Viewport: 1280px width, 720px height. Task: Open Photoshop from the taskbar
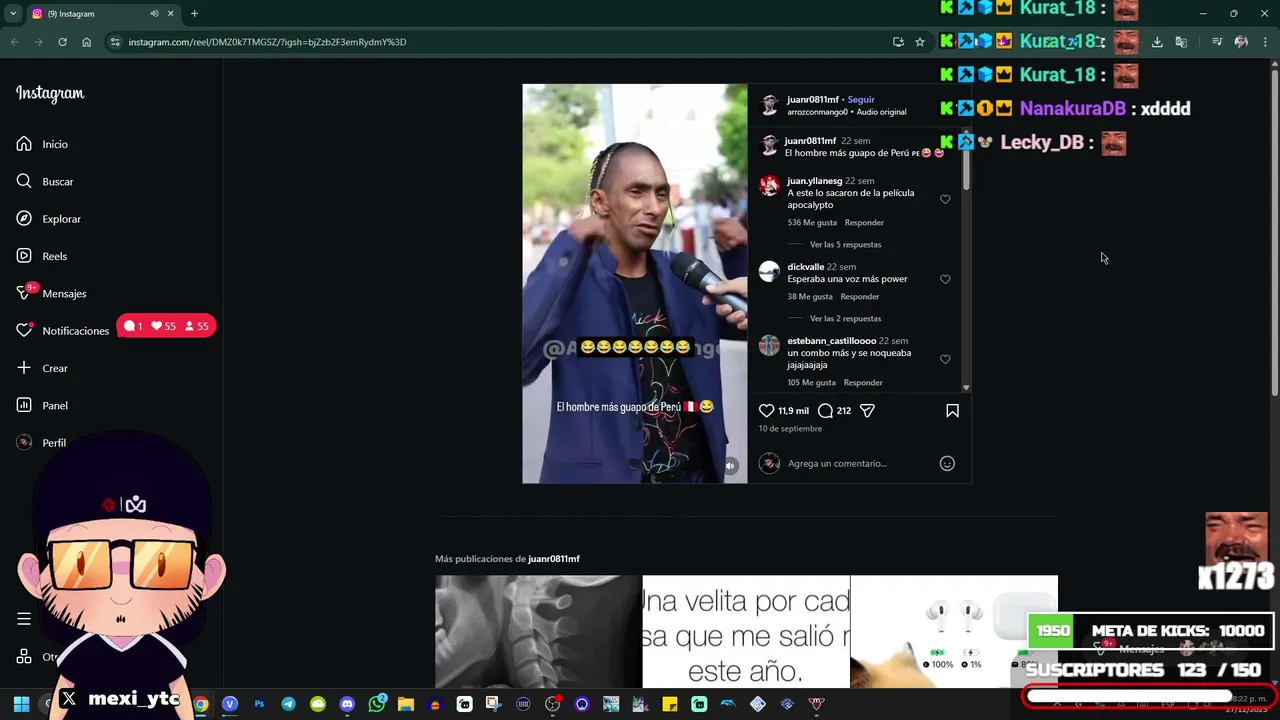(x=259, y=704)
